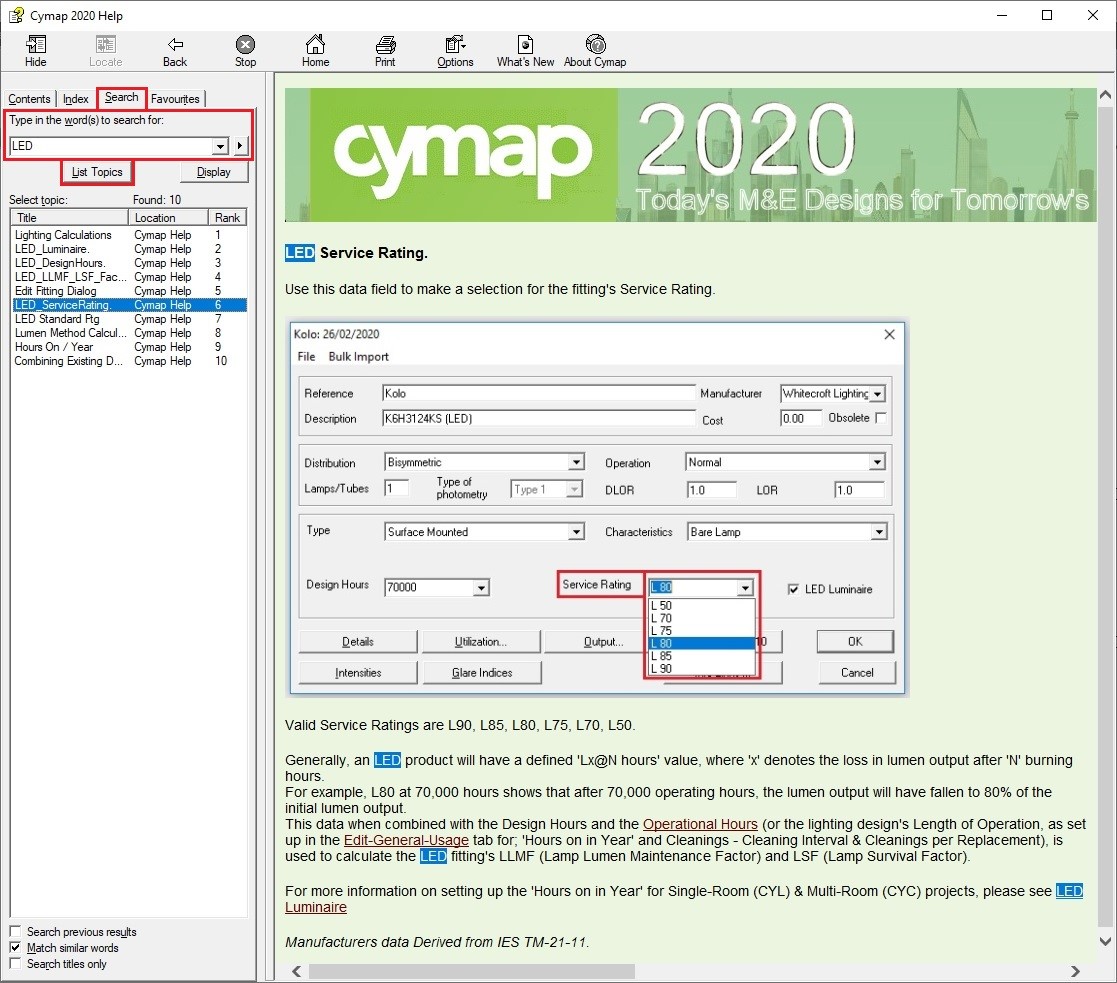Select the LED Standard Ftg topic
This screenshot has height=983, width=1117.
tap(129, 319)
